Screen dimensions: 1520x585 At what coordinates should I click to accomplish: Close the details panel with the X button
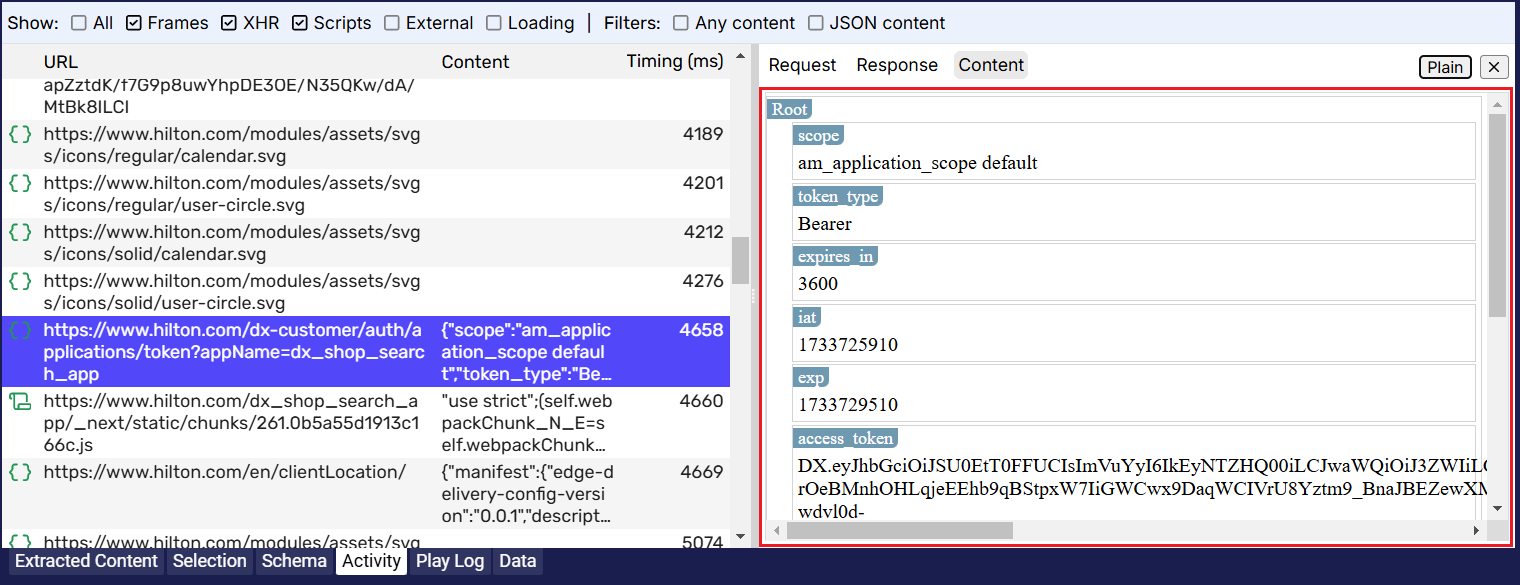point(1494,67)
